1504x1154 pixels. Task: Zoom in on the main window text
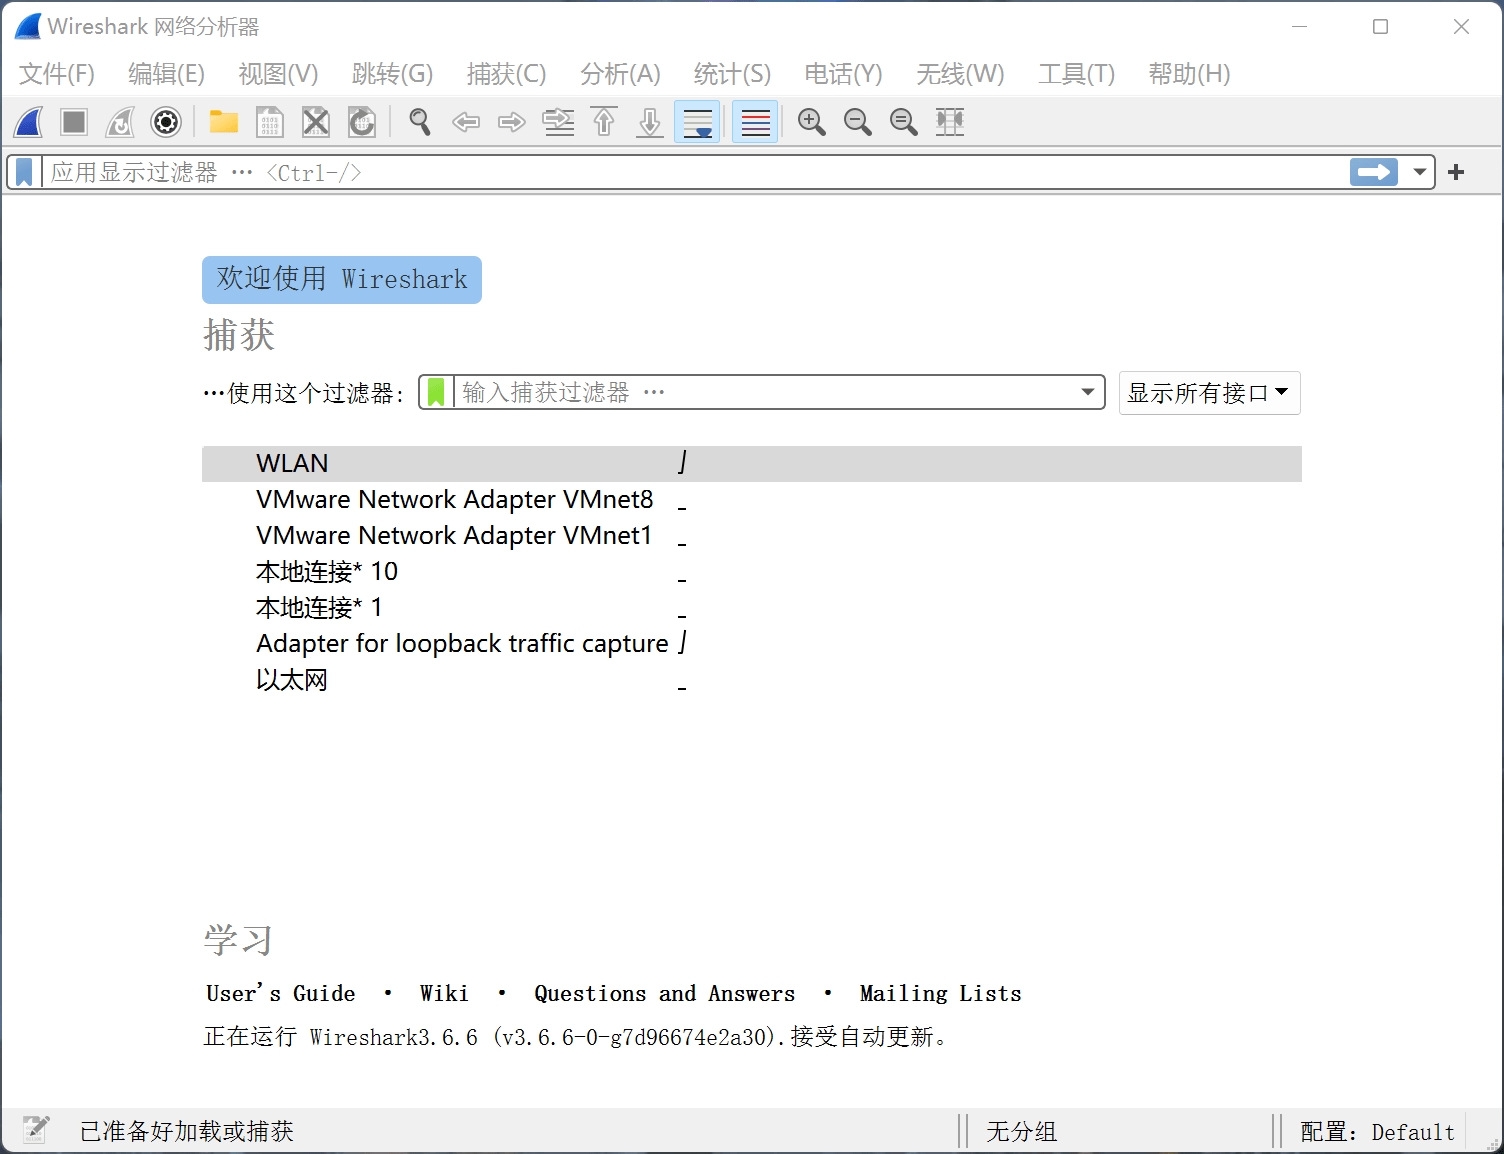click(x=812, y=122)
